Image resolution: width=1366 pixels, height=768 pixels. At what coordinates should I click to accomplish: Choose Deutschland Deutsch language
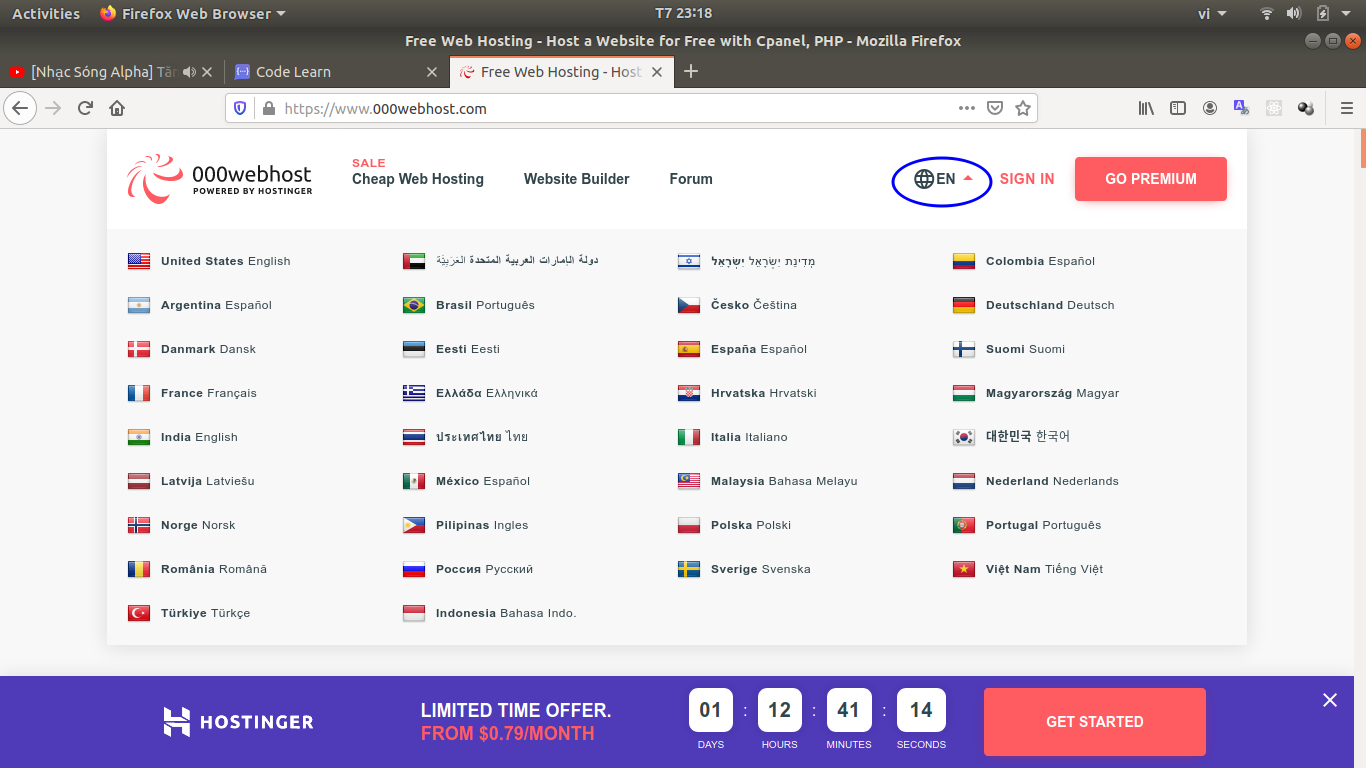pyautogui.click(x=1033, y=305)
